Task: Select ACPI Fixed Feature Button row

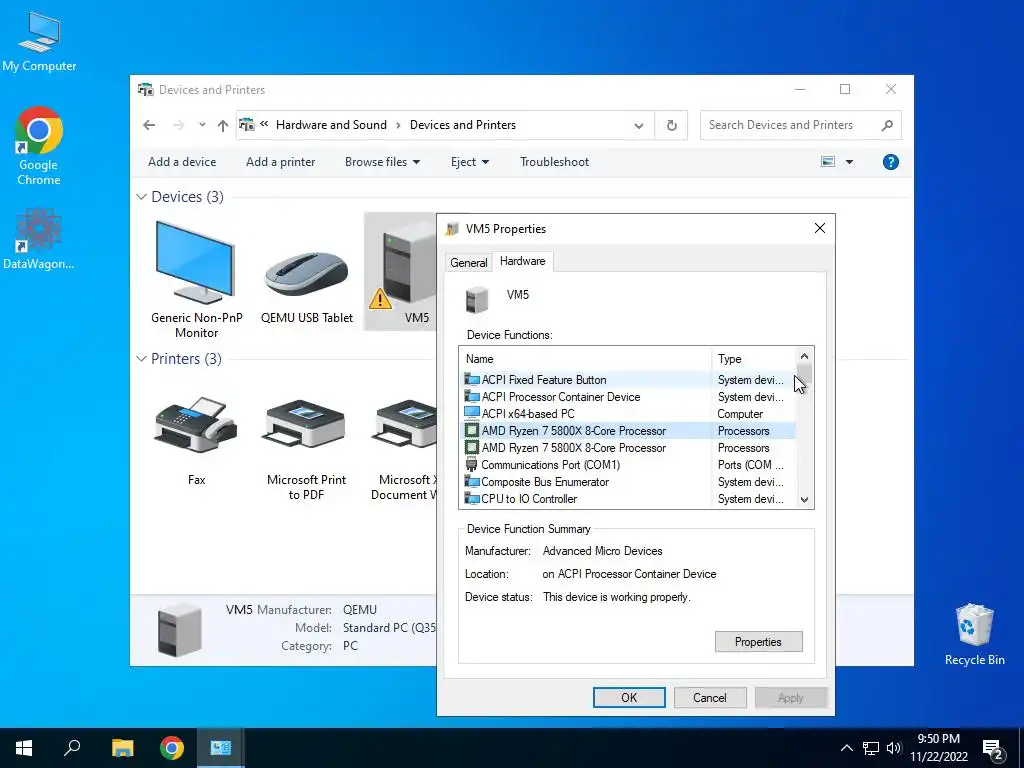Action: [628, 379]
